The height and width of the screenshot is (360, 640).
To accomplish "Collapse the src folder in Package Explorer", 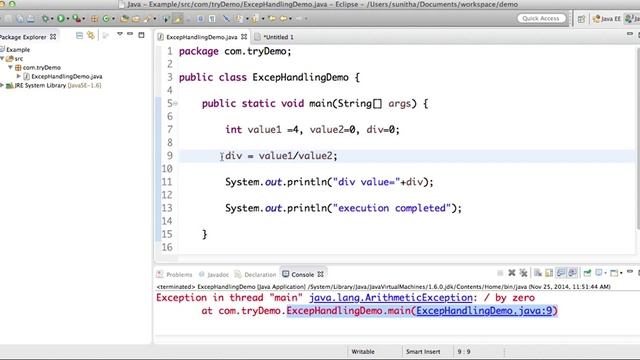I will click(2, 58).
